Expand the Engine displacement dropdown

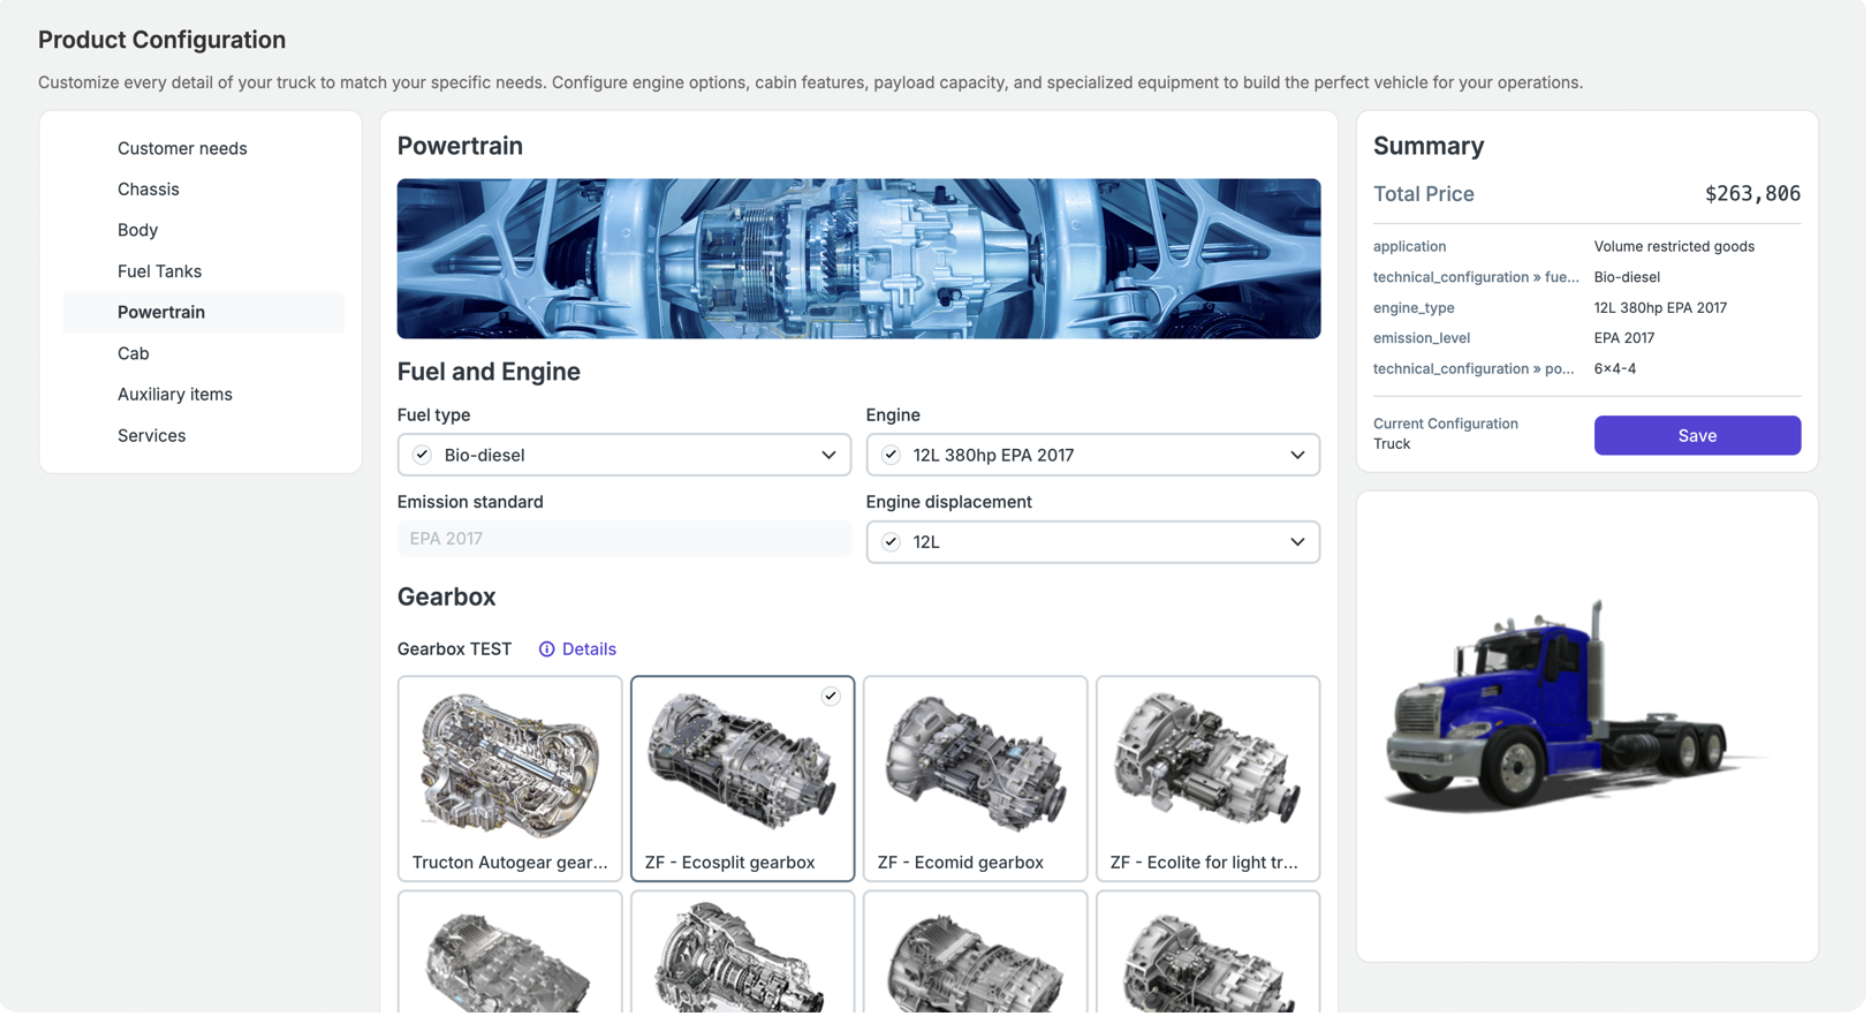(1298, 541)
